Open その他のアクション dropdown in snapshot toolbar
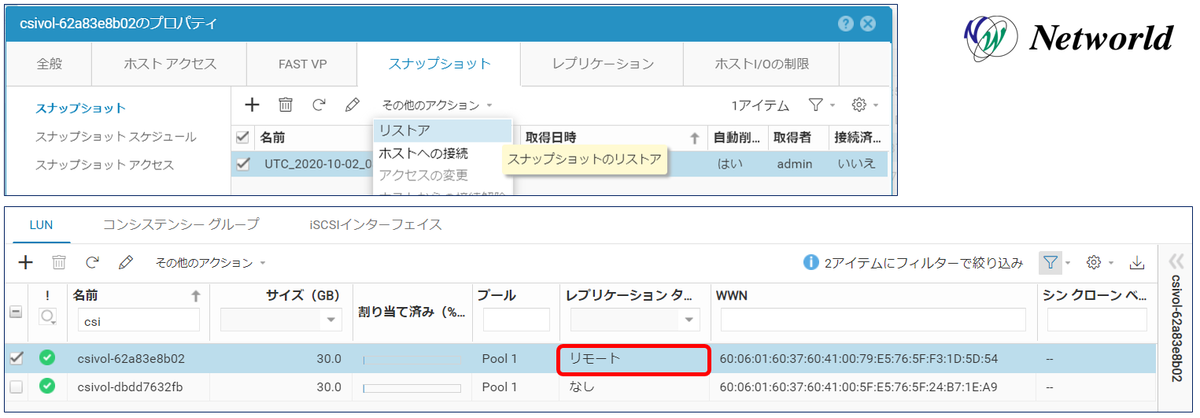1200x418 pixels. tap(437, 104)
